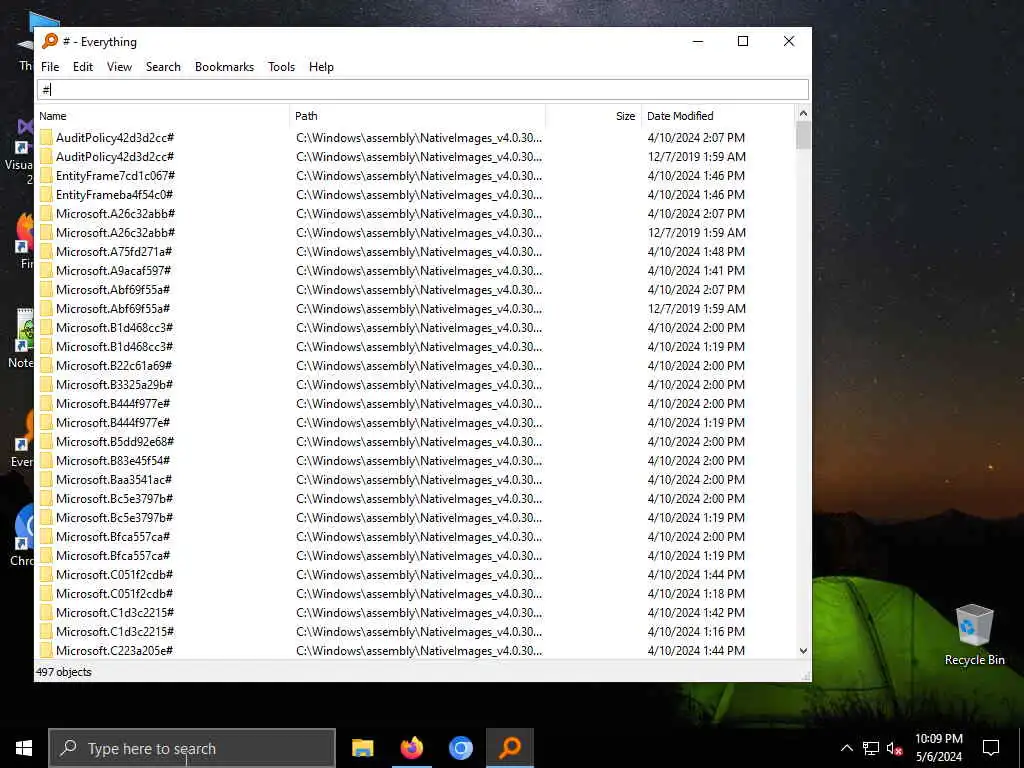Screen dimensions: 1024x768
Task: Select folder icon beside Microsoft.B3325a29b#
Action: pos(46,385)
